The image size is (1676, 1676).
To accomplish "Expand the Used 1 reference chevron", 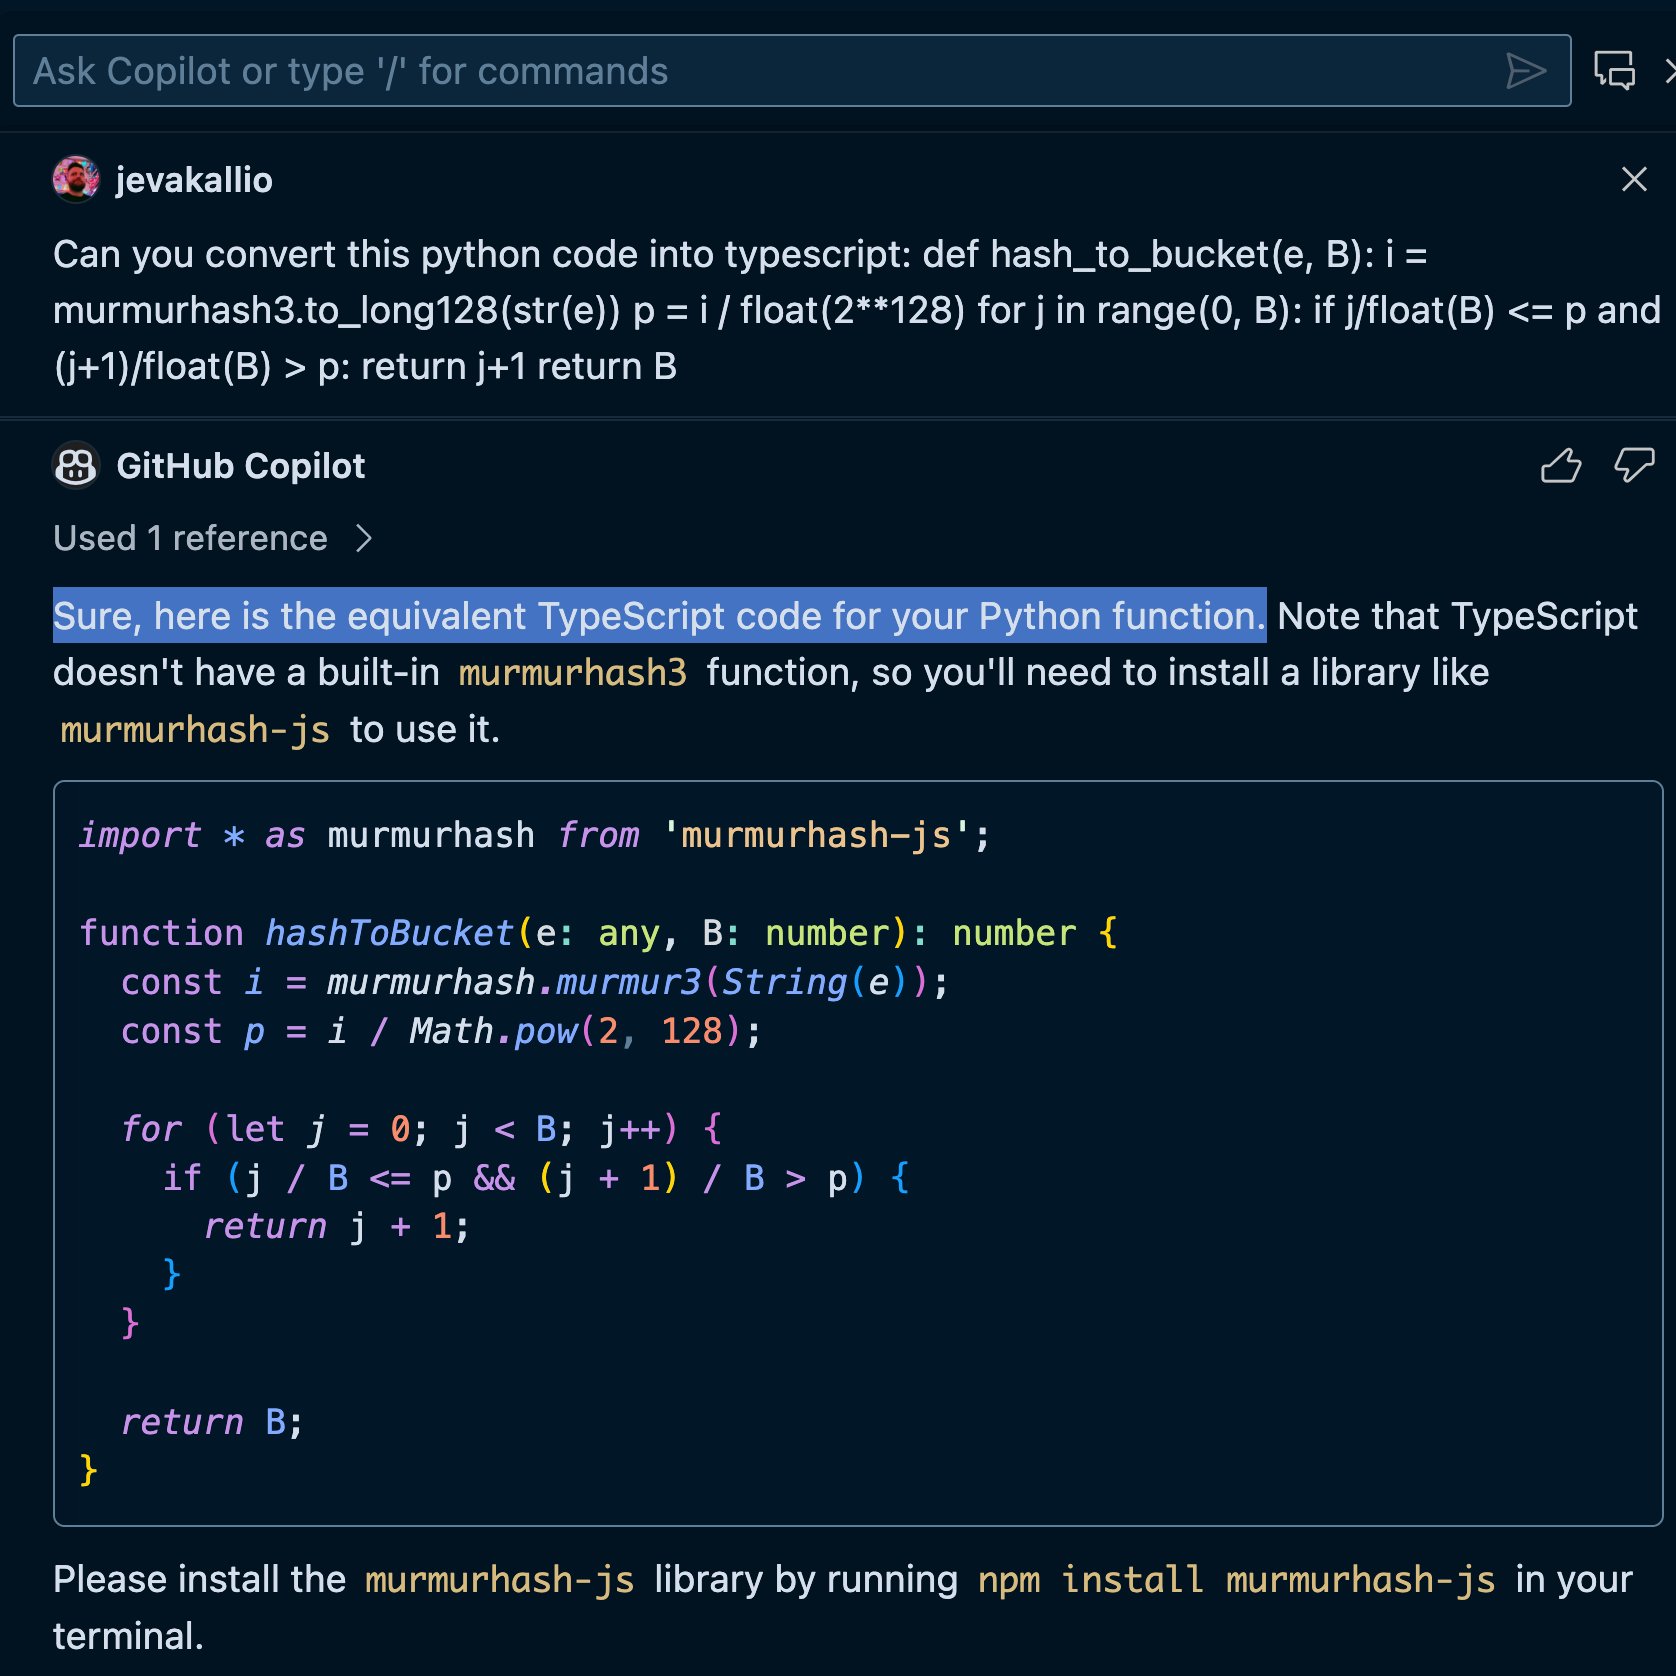I will coord(364,539).
